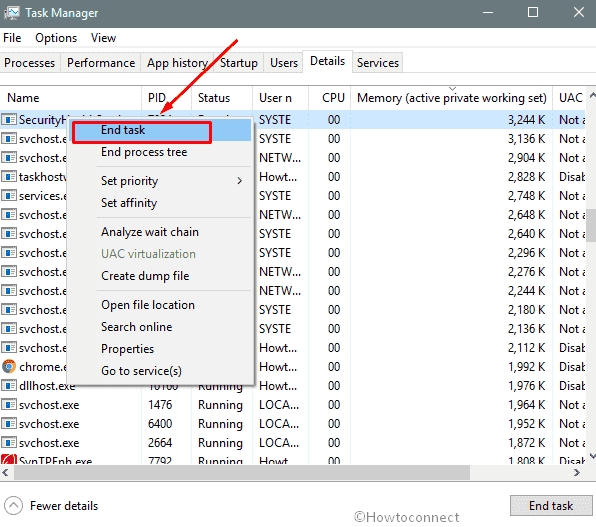Click the vertical scrollbar thumb
The height and width of the screenshot is (527, 596).
(591, 225)
